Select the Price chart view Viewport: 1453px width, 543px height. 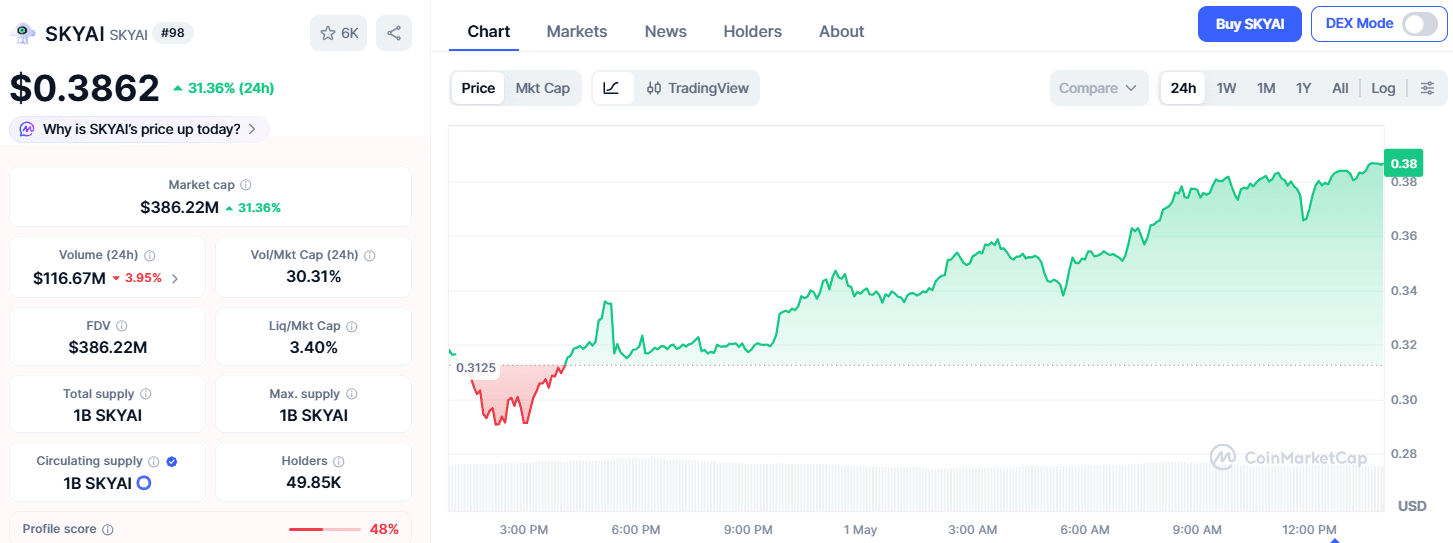(x=478, y=88)
